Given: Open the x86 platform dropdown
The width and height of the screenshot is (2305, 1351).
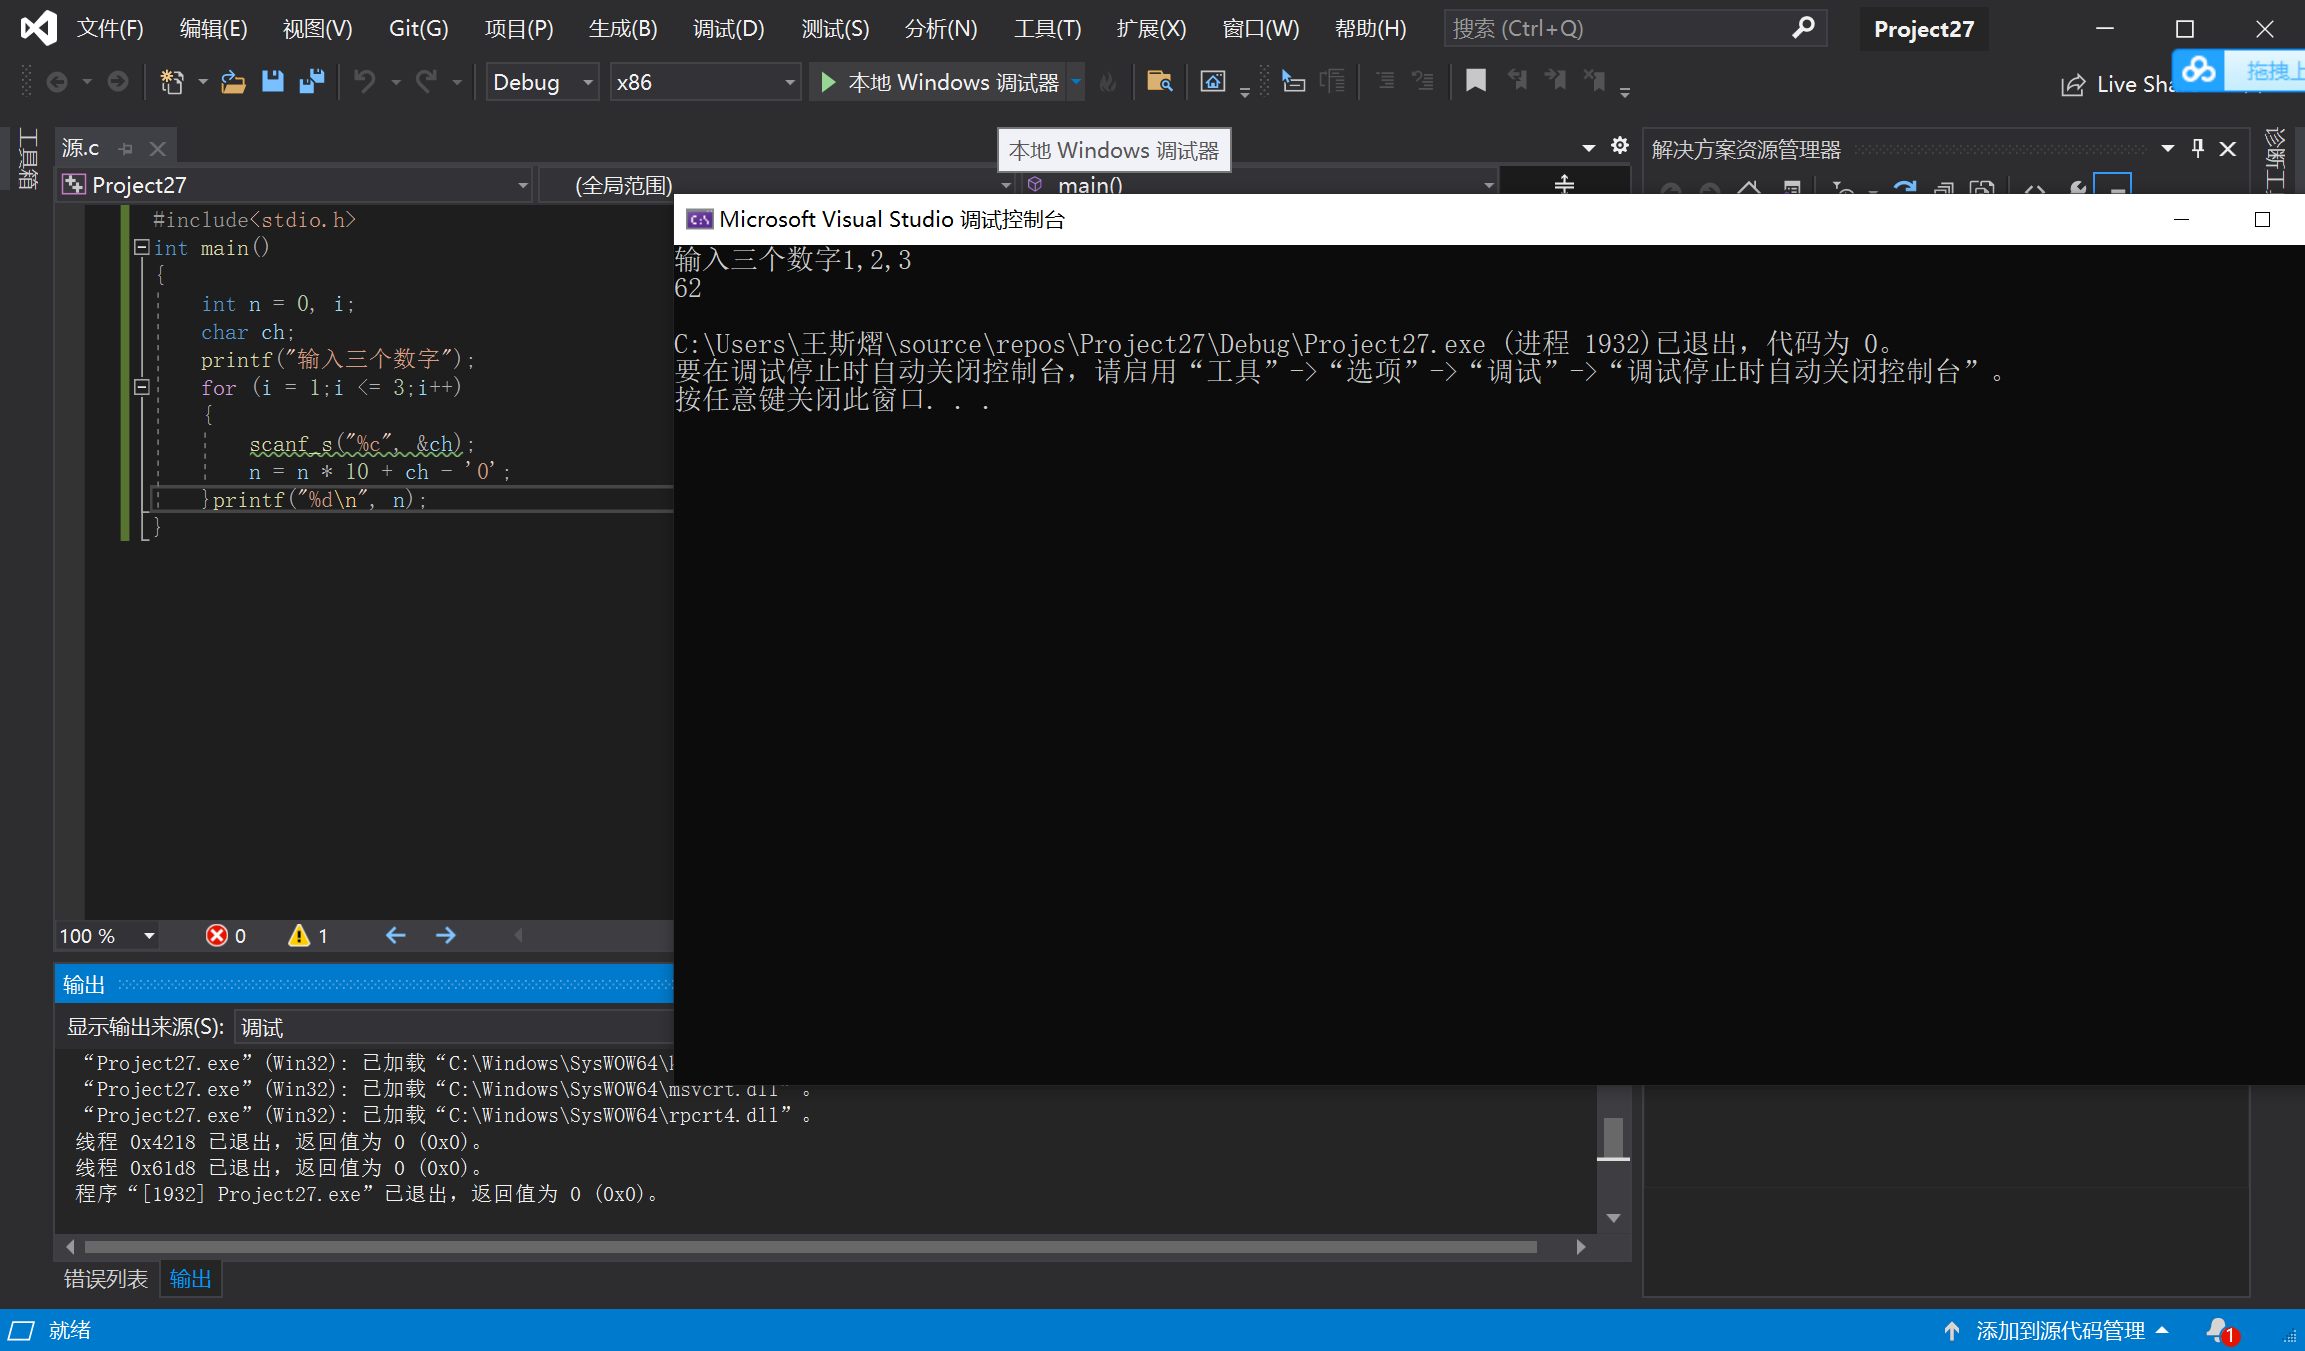Looking at the screenshot, I should 706,82.
